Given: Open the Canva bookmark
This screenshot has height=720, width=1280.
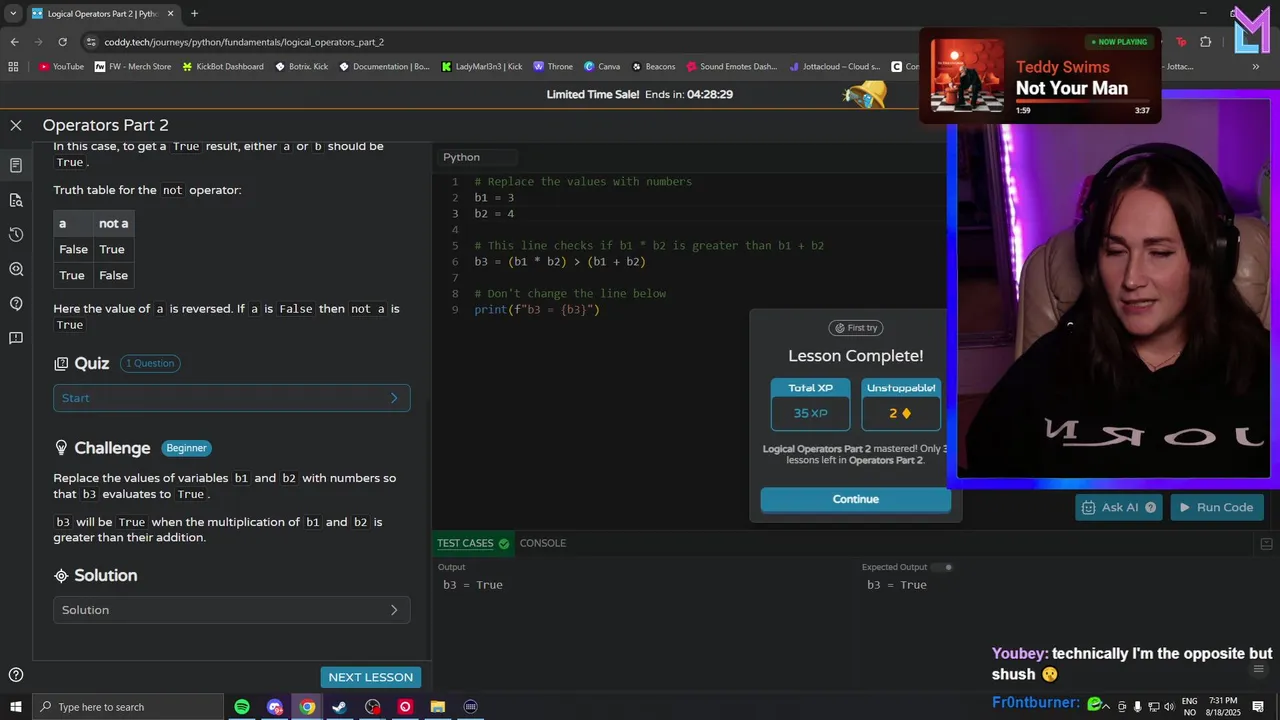Looking at the screenshot, I should click(x=602, y=67).
